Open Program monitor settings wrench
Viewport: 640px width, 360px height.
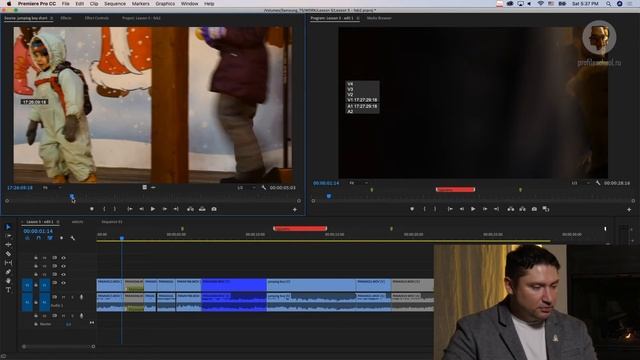[x=598, y=183]
